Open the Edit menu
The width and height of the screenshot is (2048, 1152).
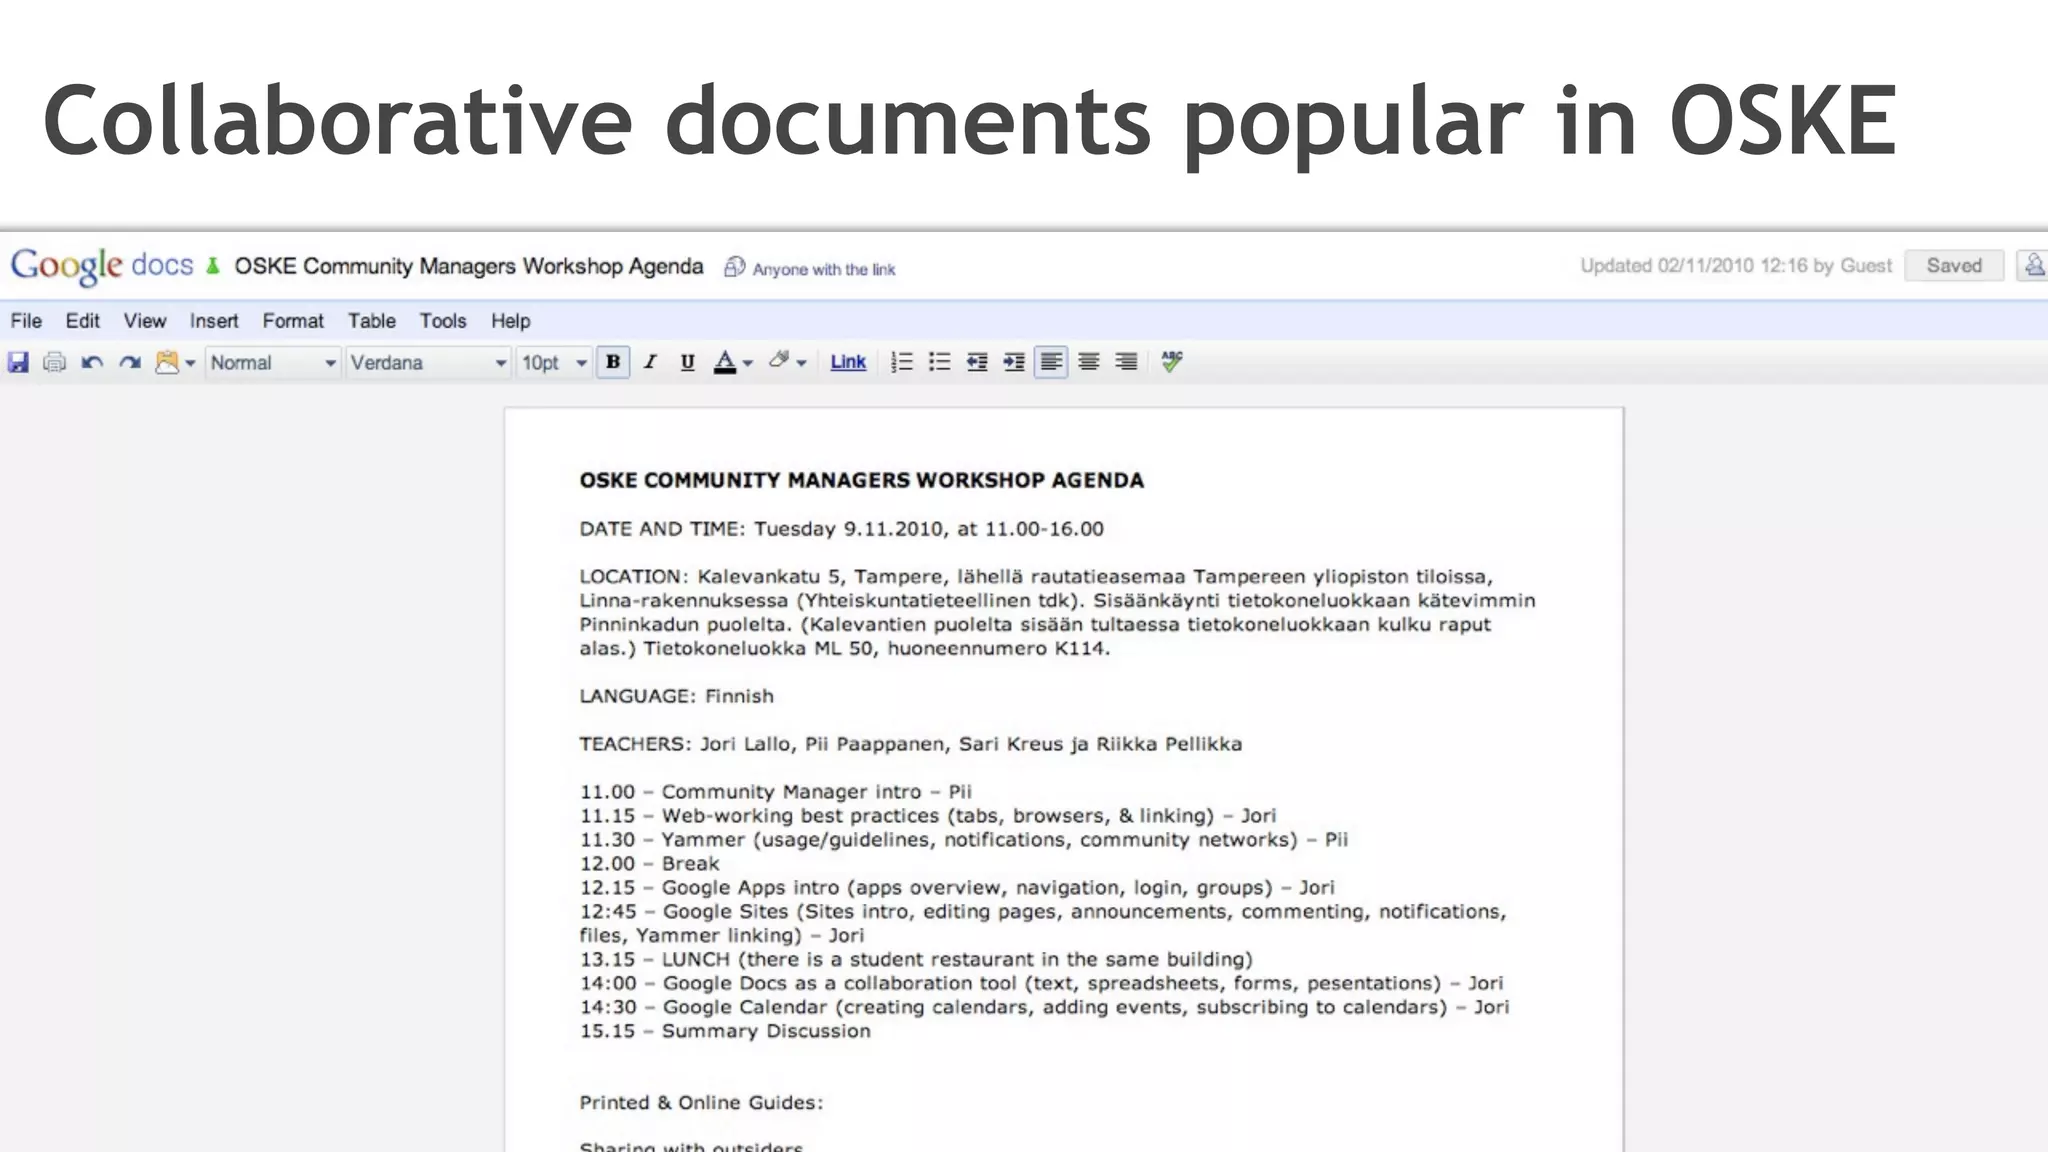pos(82,321)
